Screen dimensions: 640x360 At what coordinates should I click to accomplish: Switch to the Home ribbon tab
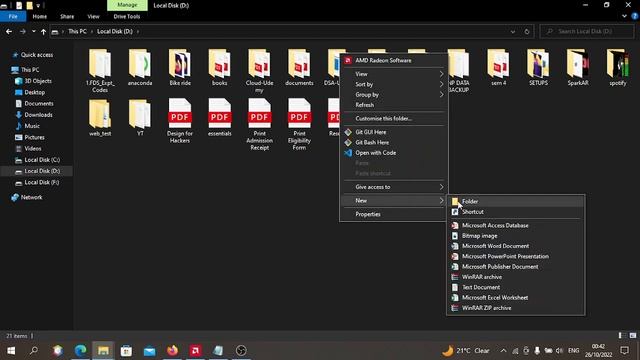pos(40,16)
